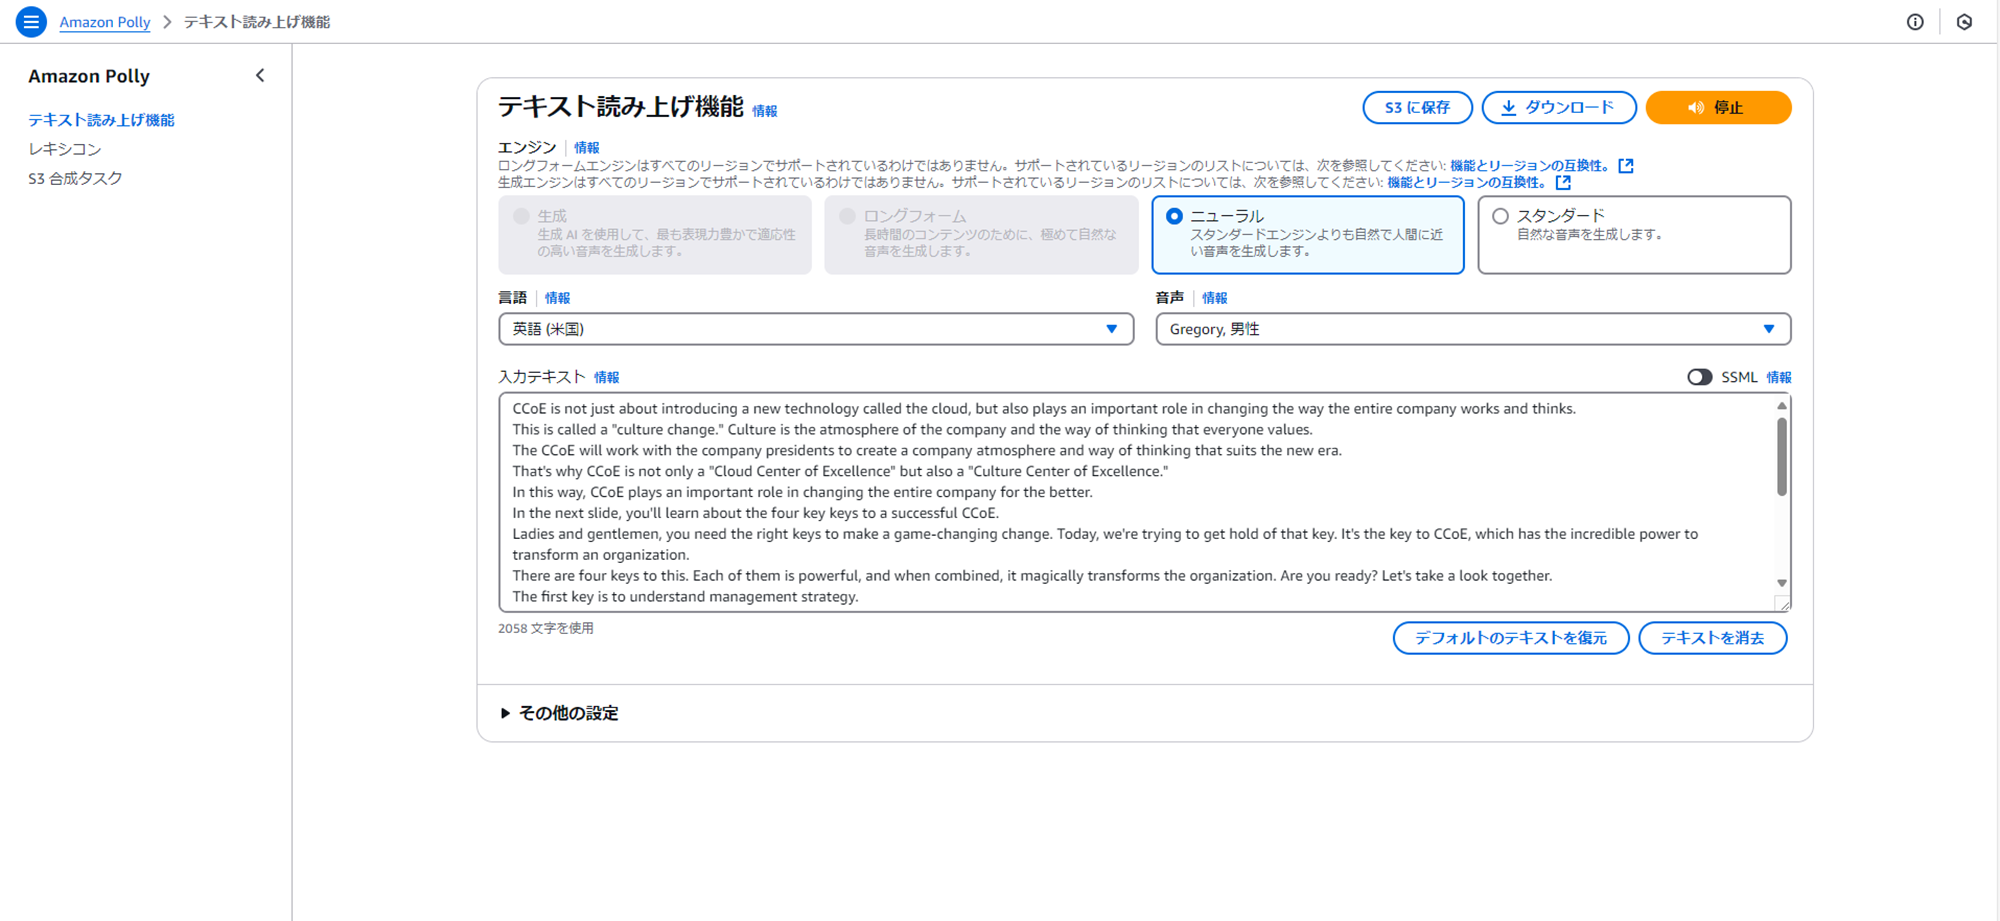This screenshot has width=2000, height=921.
Task: Click デフォルトのテキストを復元 button
Action: pyautogui.click(x=1511, y=638)
